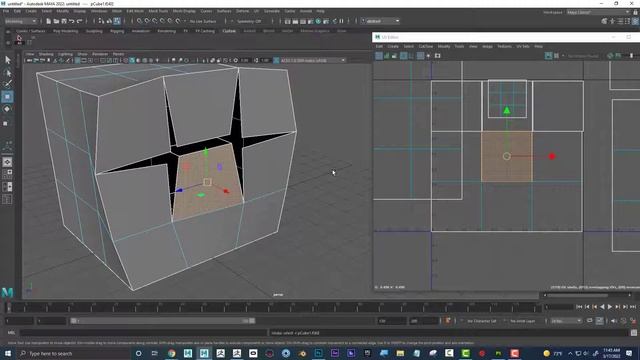640x360 pixels.
Task: Click the Maya home logo icon
Action: pos(7,292)
